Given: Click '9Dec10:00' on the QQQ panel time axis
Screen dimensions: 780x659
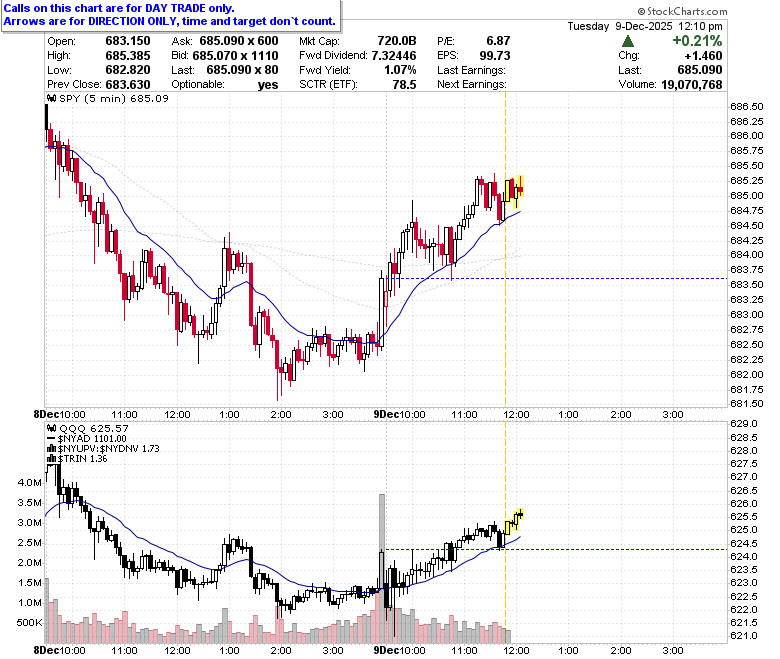Looking at the screenshot, I should click(399, 650).
